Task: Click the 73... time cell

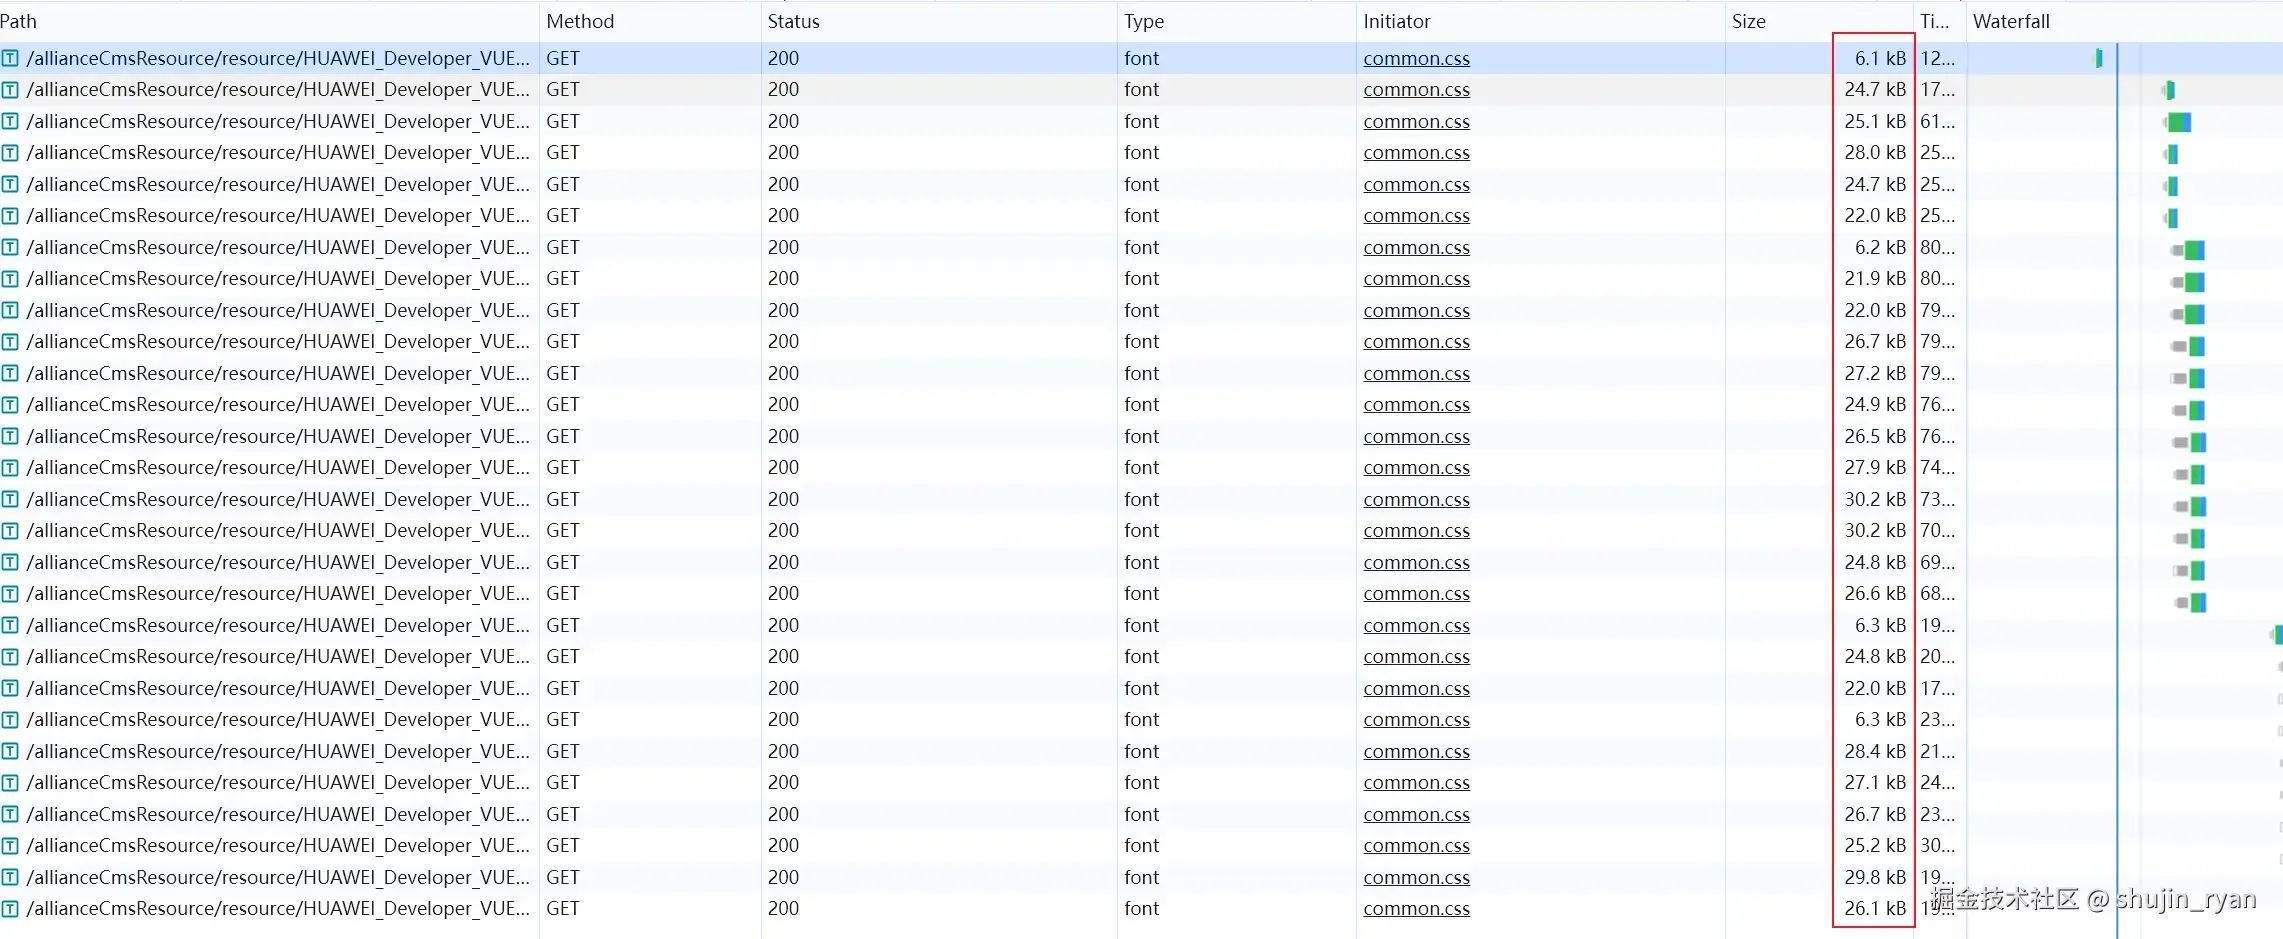Action: click(1937, 499)
